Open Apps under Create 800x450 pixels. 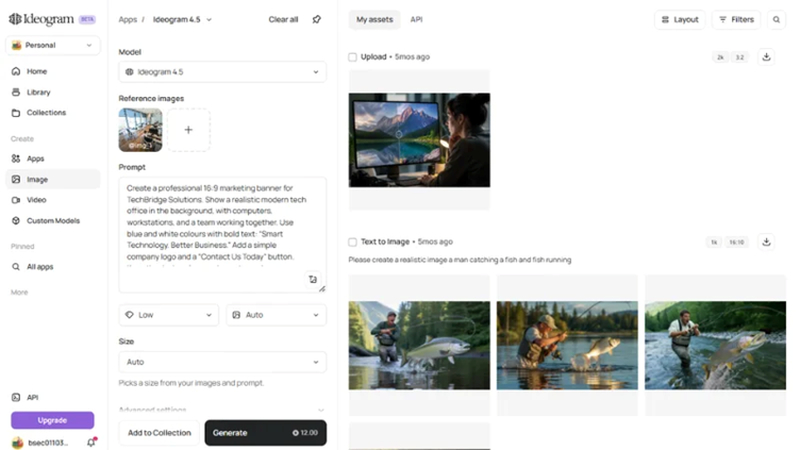tap(35, 159)
